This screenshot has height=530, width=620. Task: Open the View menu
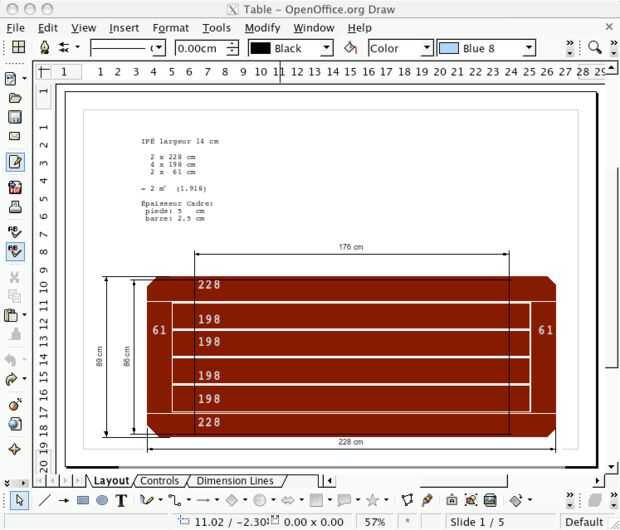click(83, 28)
